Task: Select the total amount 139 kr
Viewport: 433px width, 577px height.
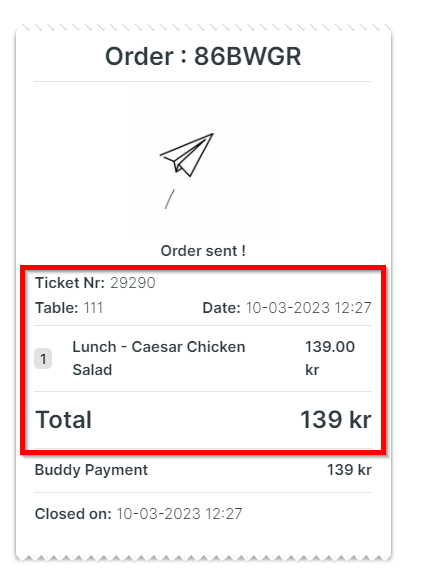Action: tap(336, 420)
